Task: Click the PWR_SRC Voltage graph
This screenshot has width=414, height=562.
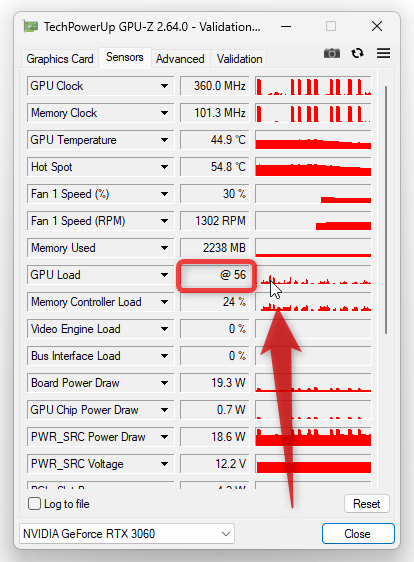Action: point(313,464)
